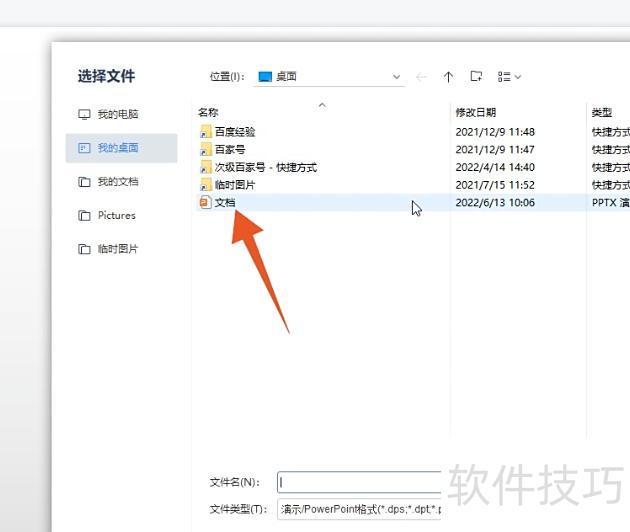
Task: Click the 次级百家号 shortcut folder icon
Action: tap(205, 167)
